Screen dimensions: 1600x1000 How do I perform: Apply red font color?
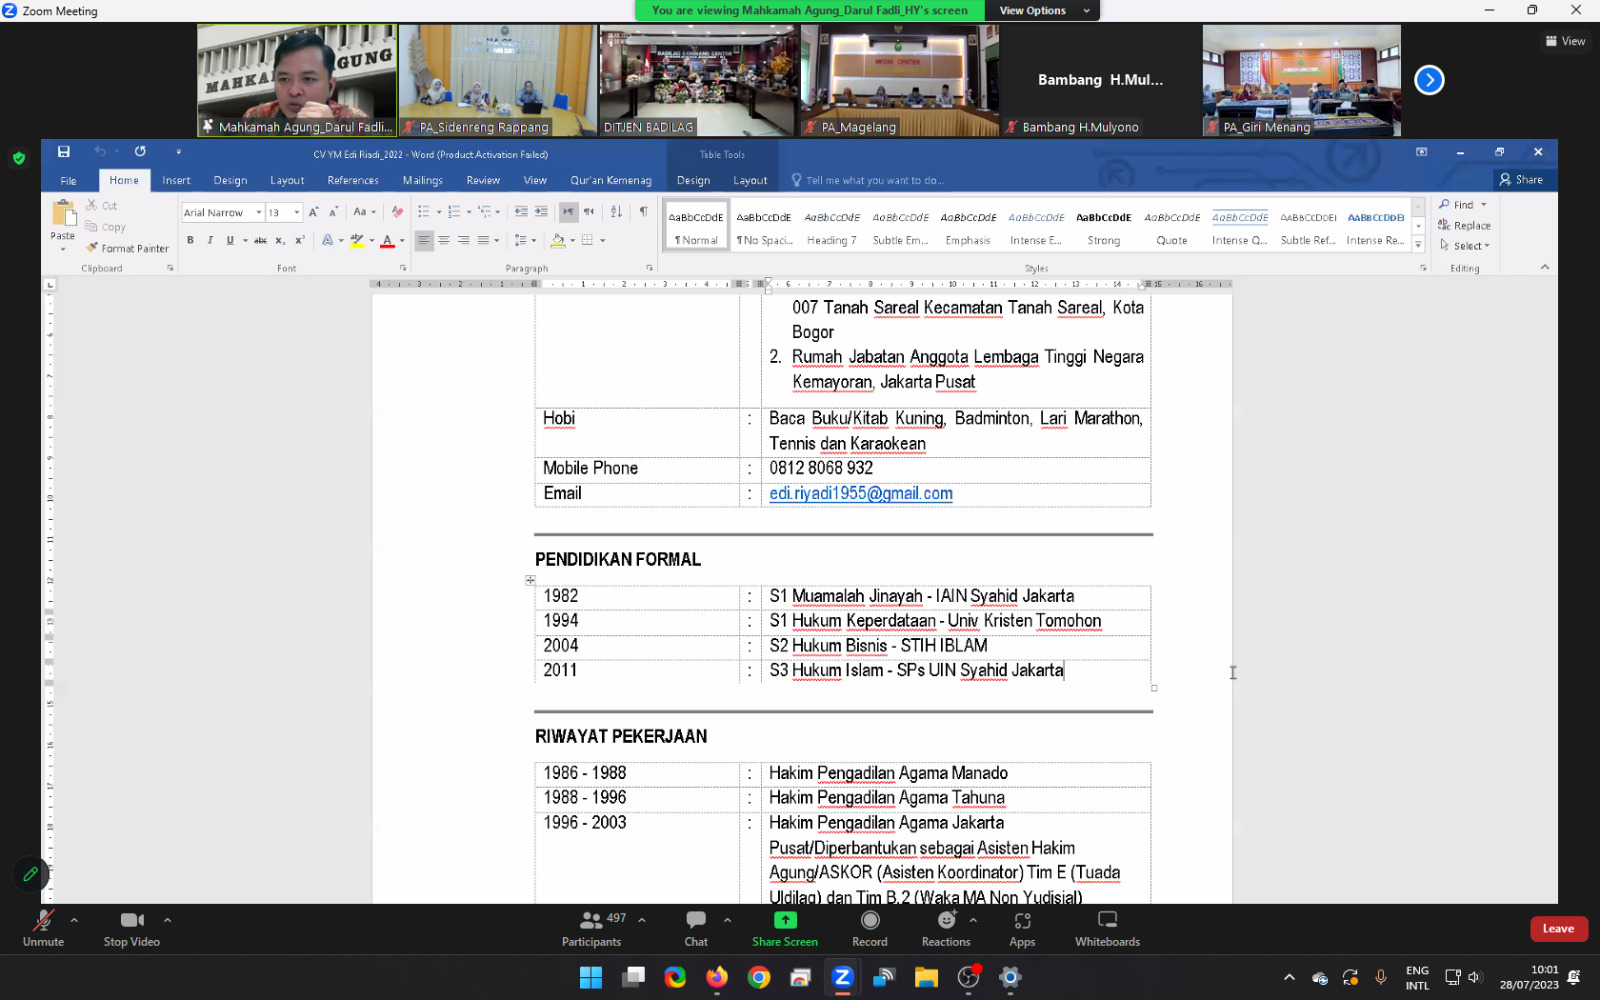[387, 240]
